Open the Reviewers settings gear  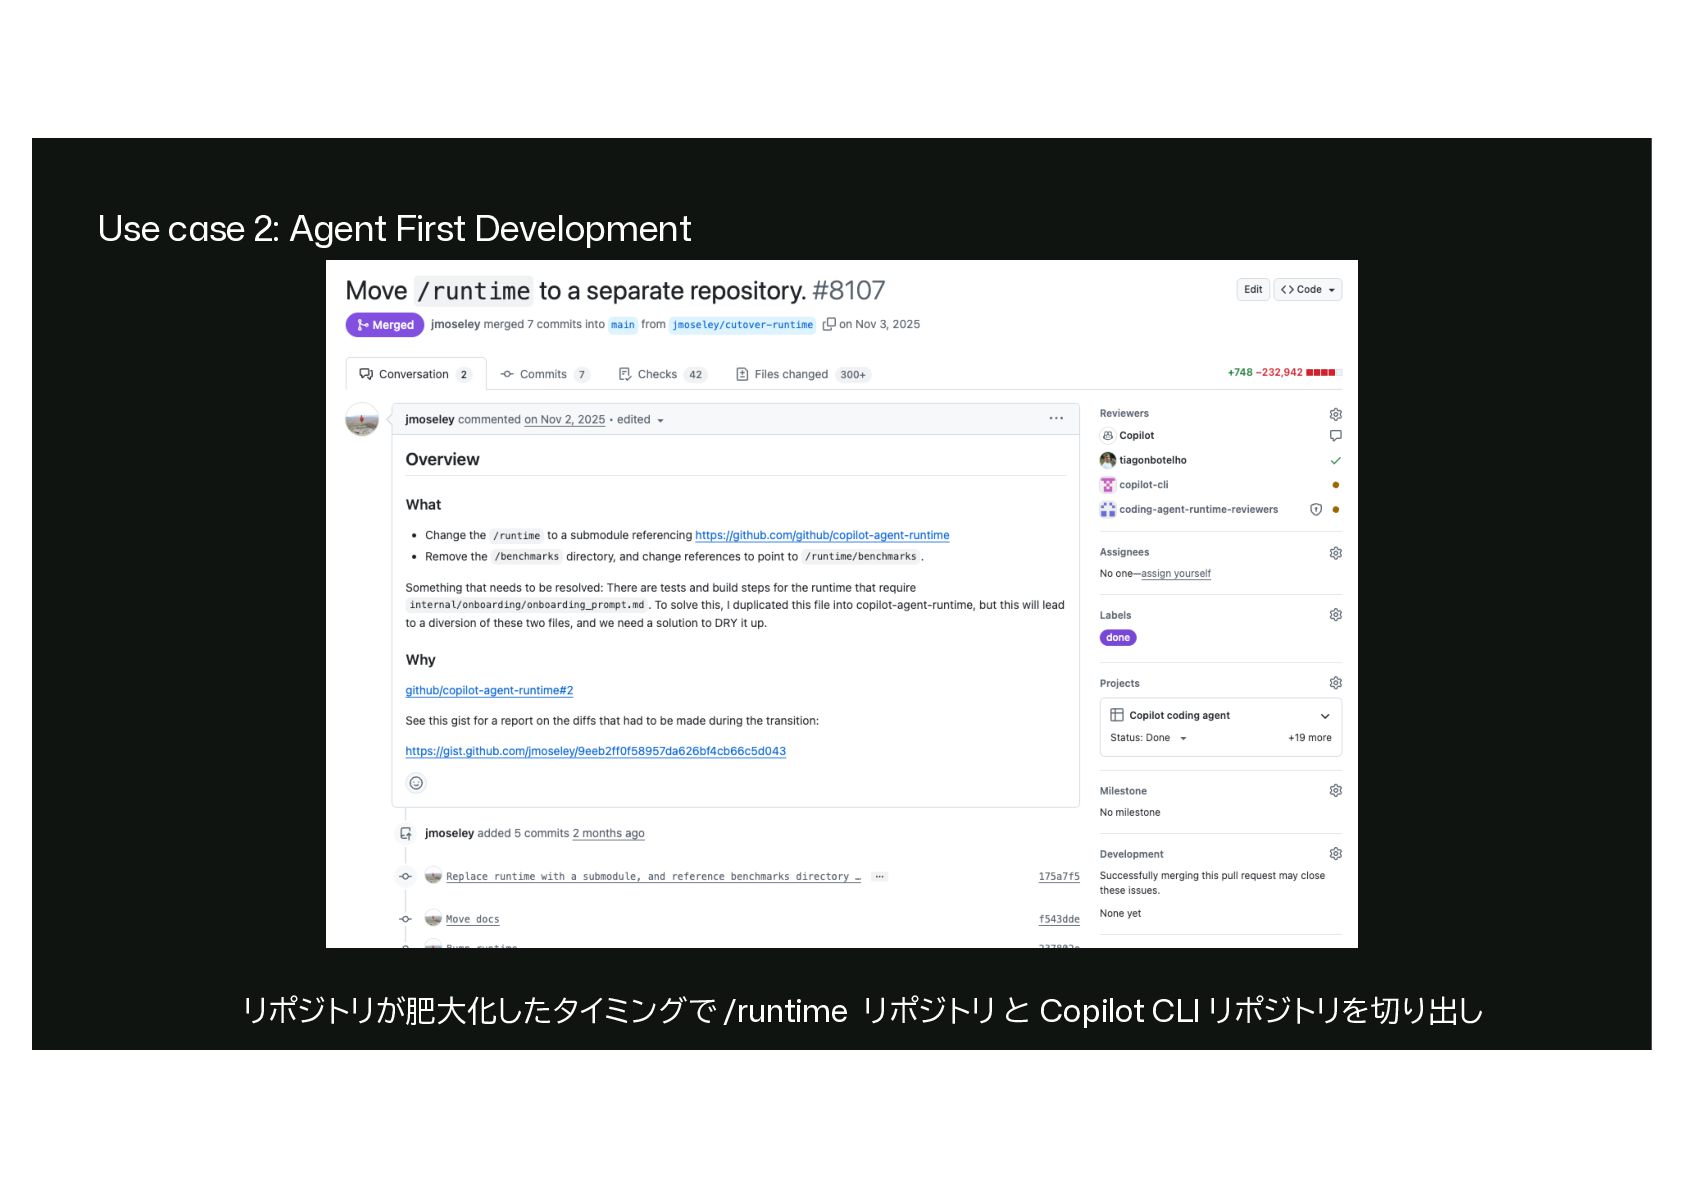(x=1335, y=414)
